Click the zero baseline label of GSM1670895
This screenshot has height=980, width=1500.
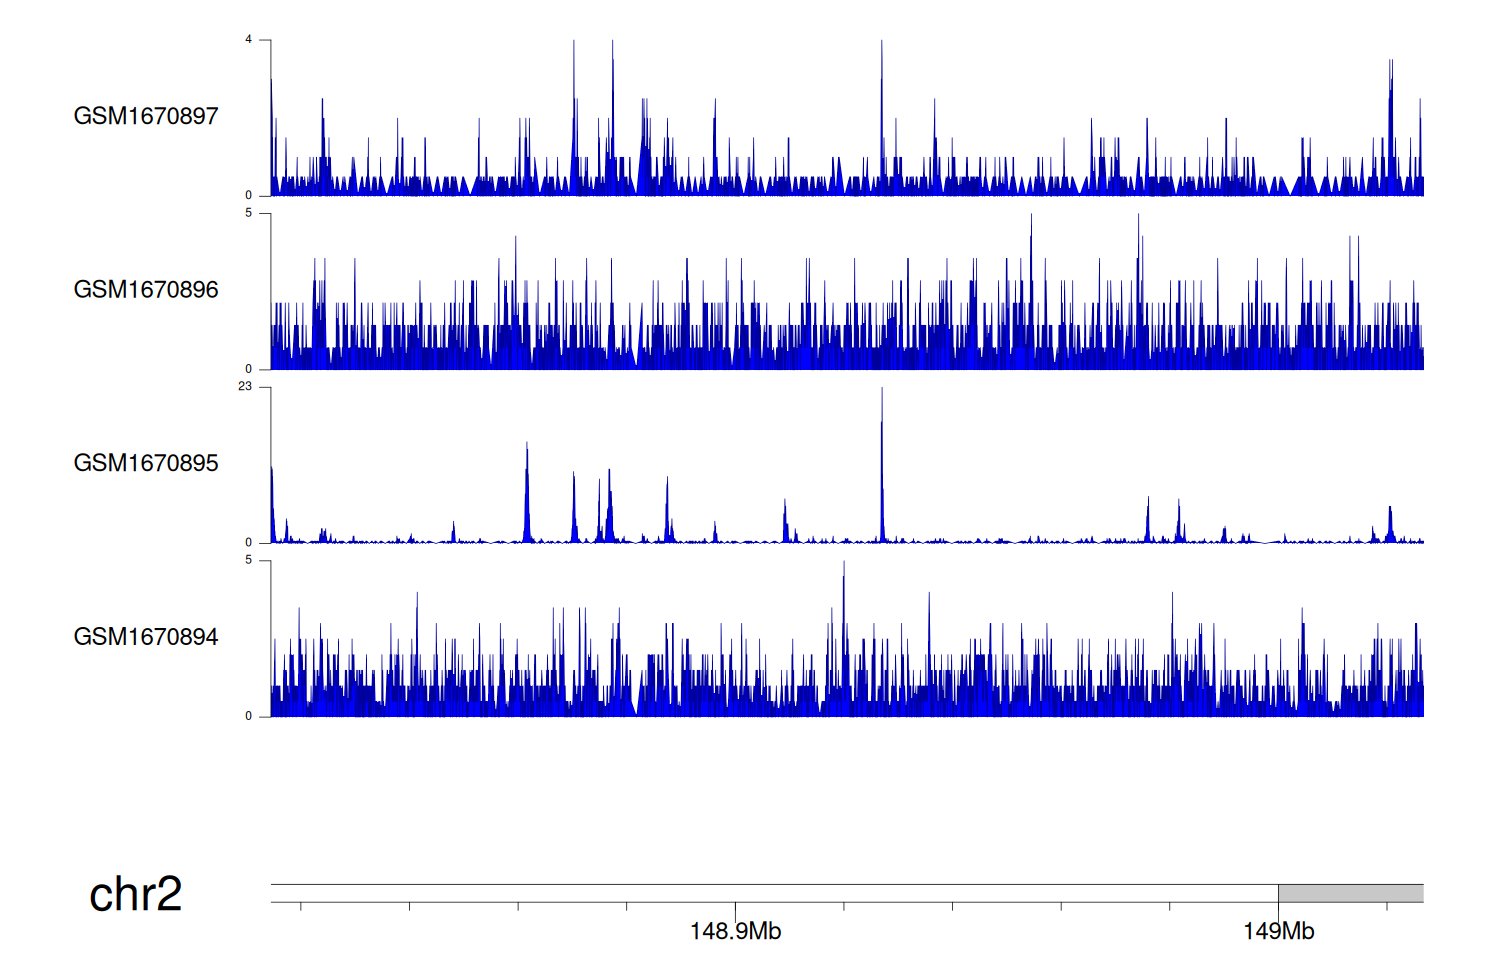pyautogui.click(x=249, y=542)
